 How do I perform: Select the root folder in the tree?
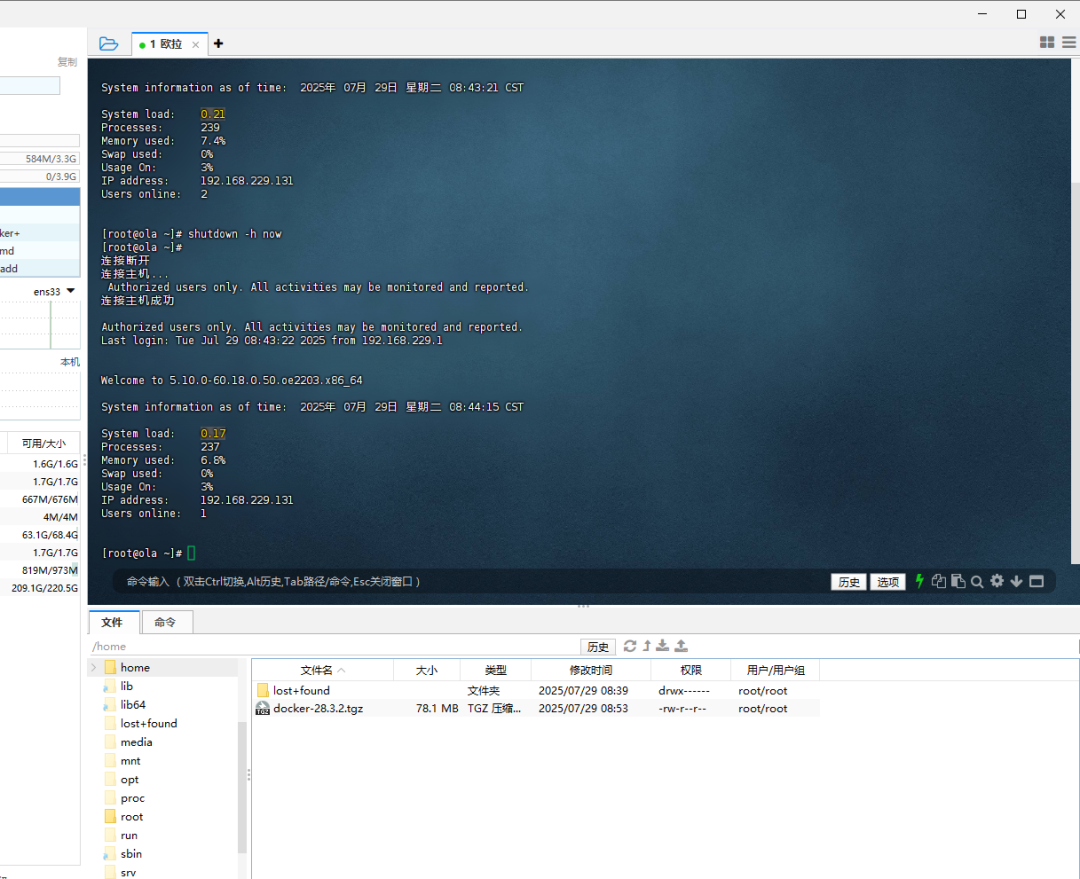[x=124, y=816]
